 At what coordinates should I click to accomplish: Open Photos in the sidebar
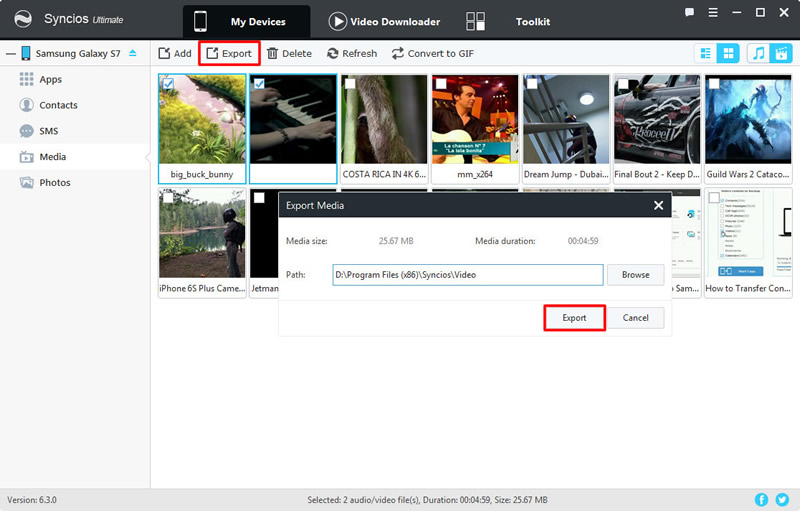(55, 183)
